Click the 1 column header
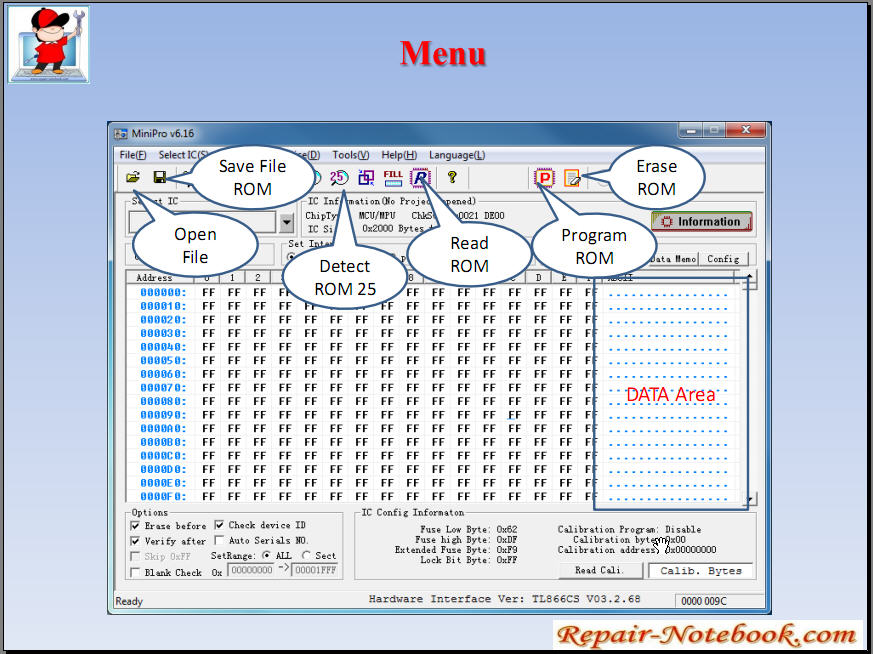 [x=232, y=277]
